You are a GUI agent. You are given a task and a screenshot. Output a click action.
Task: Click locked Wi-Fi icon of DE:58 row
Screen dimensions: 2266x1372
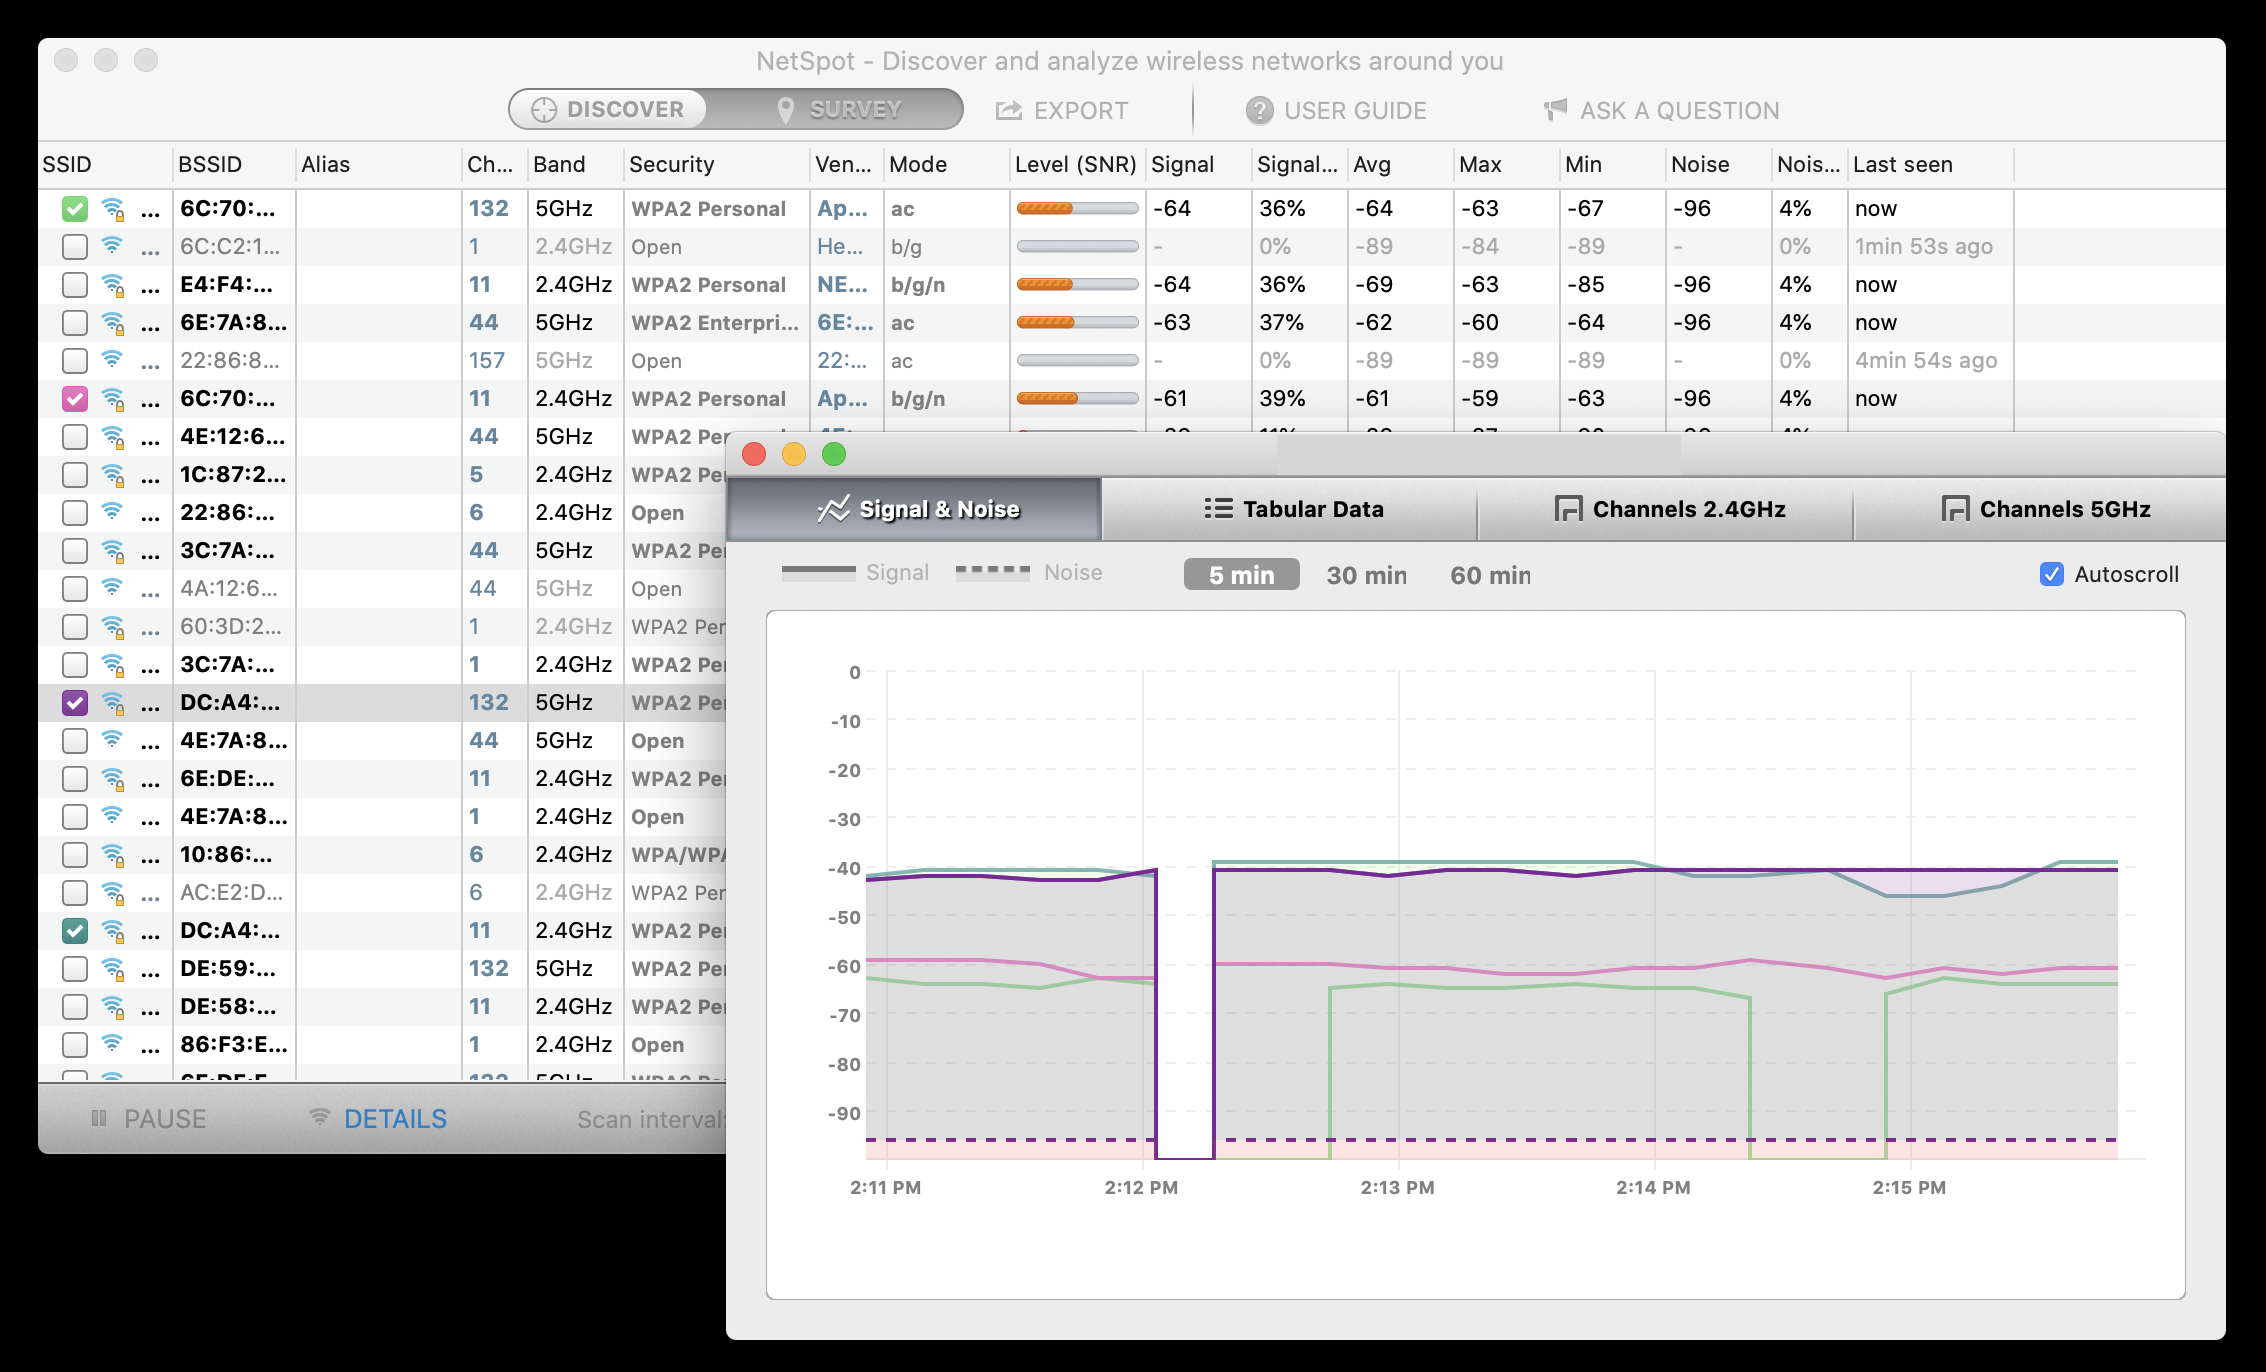[113, 1007]
